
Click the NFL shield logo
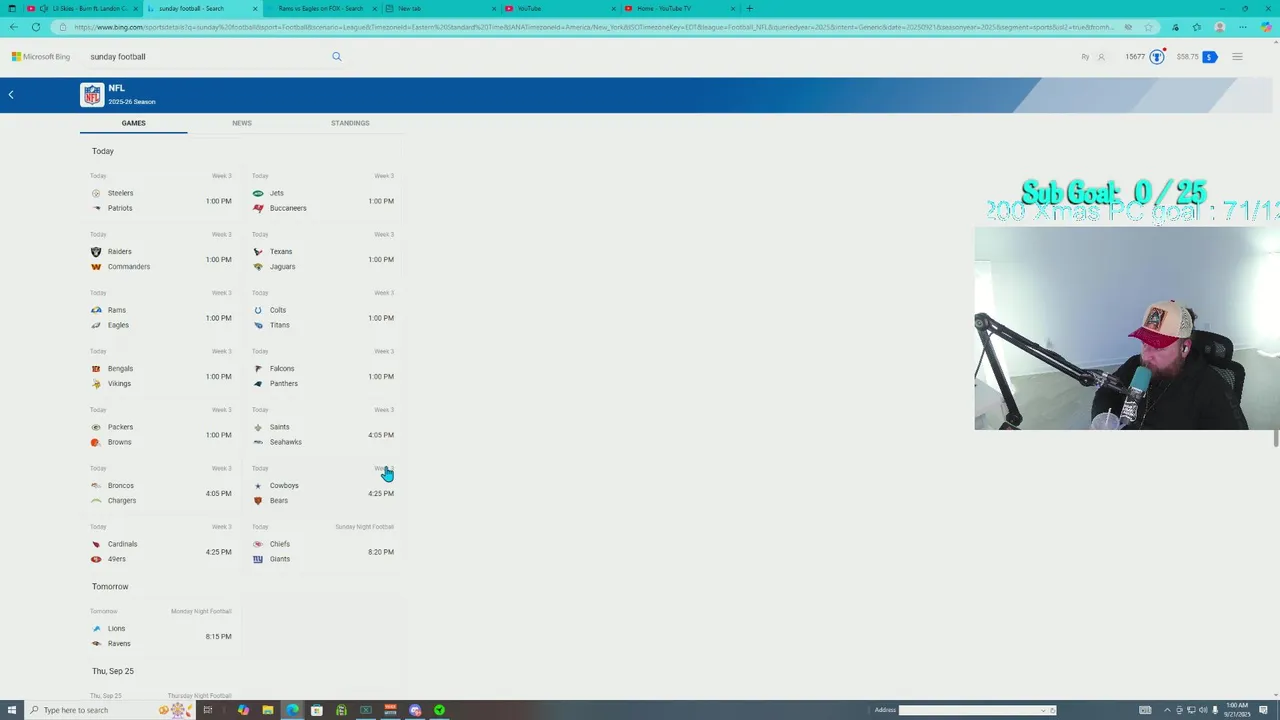click(92, 95)
